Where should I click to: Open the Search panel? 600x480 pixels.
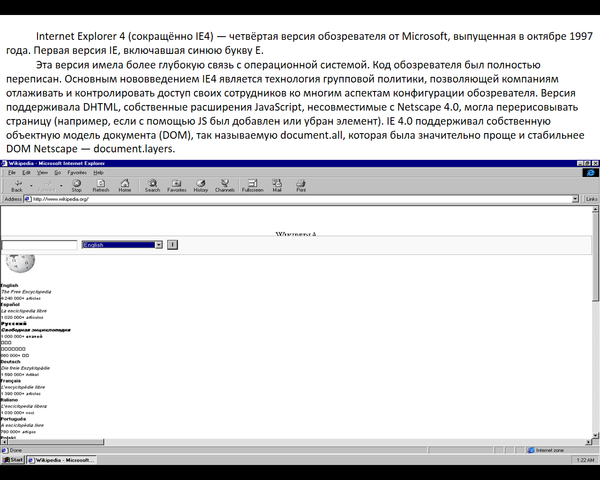(x=152, y=186)
